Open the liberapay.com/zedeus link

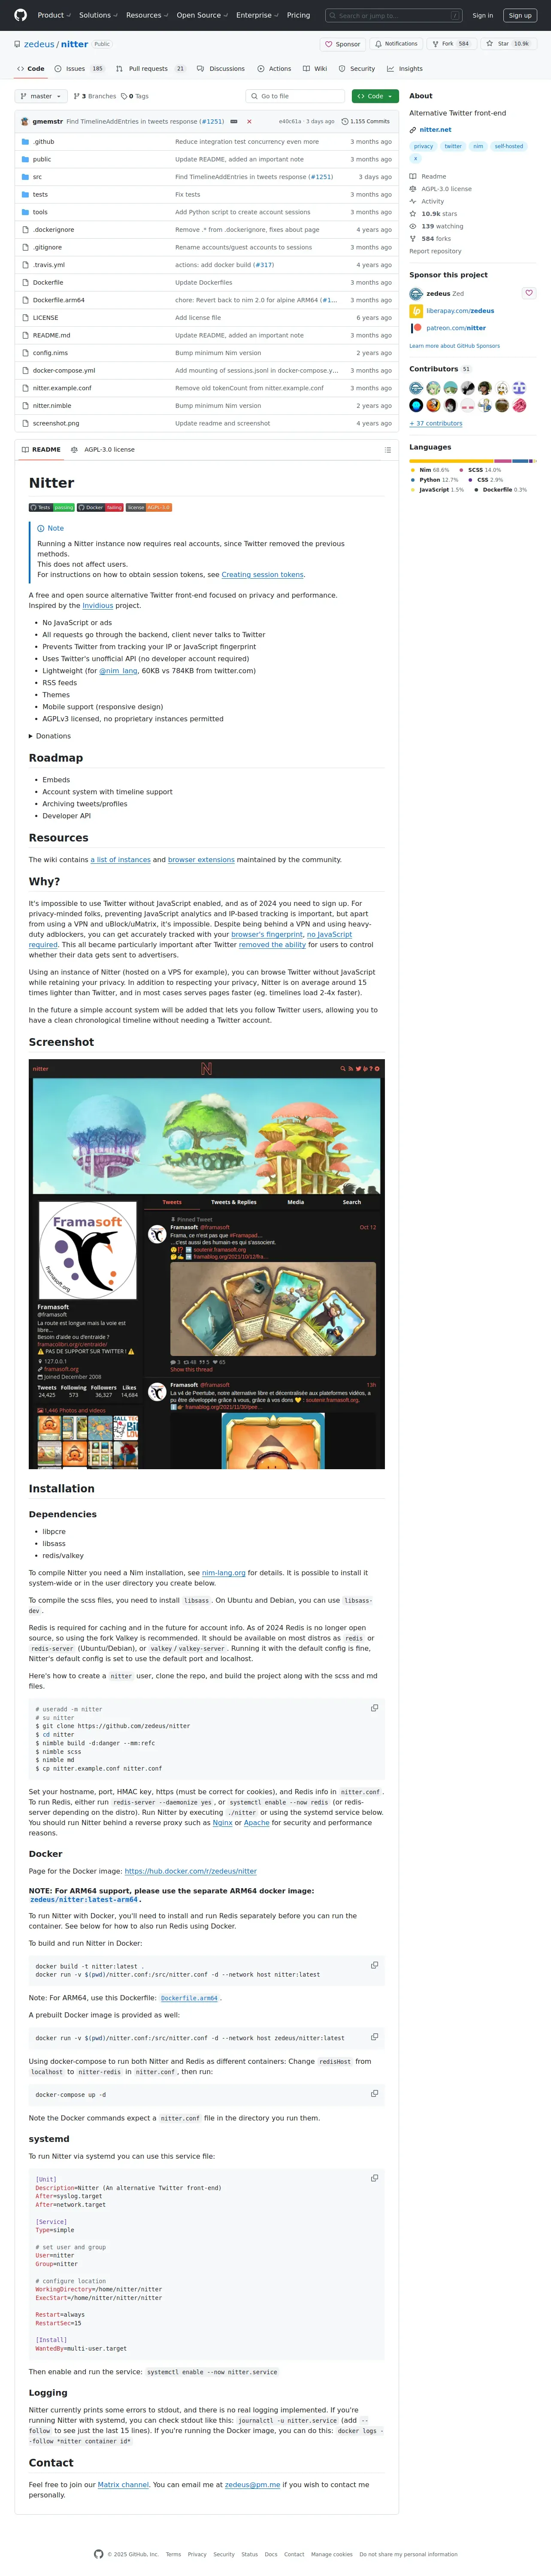(460, 311)
